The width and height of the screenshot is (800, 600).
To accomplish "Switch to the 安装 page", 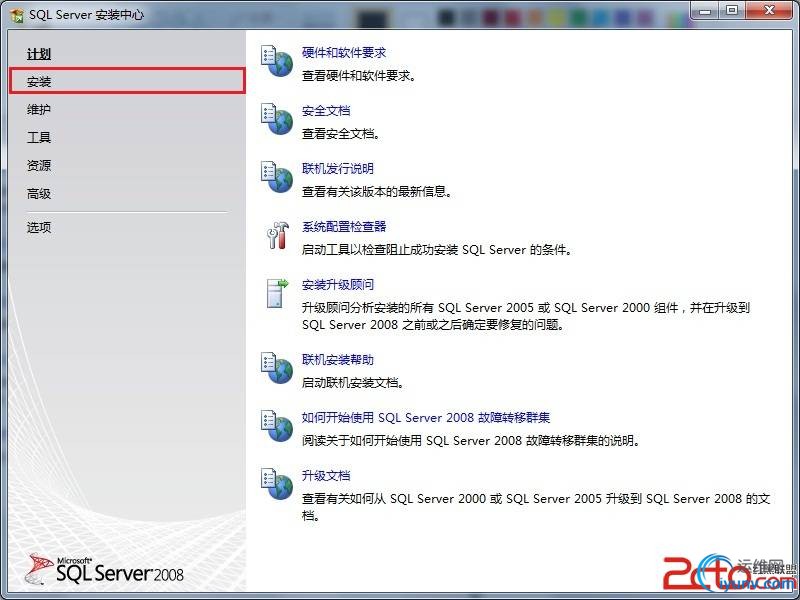I will (127, 81).
